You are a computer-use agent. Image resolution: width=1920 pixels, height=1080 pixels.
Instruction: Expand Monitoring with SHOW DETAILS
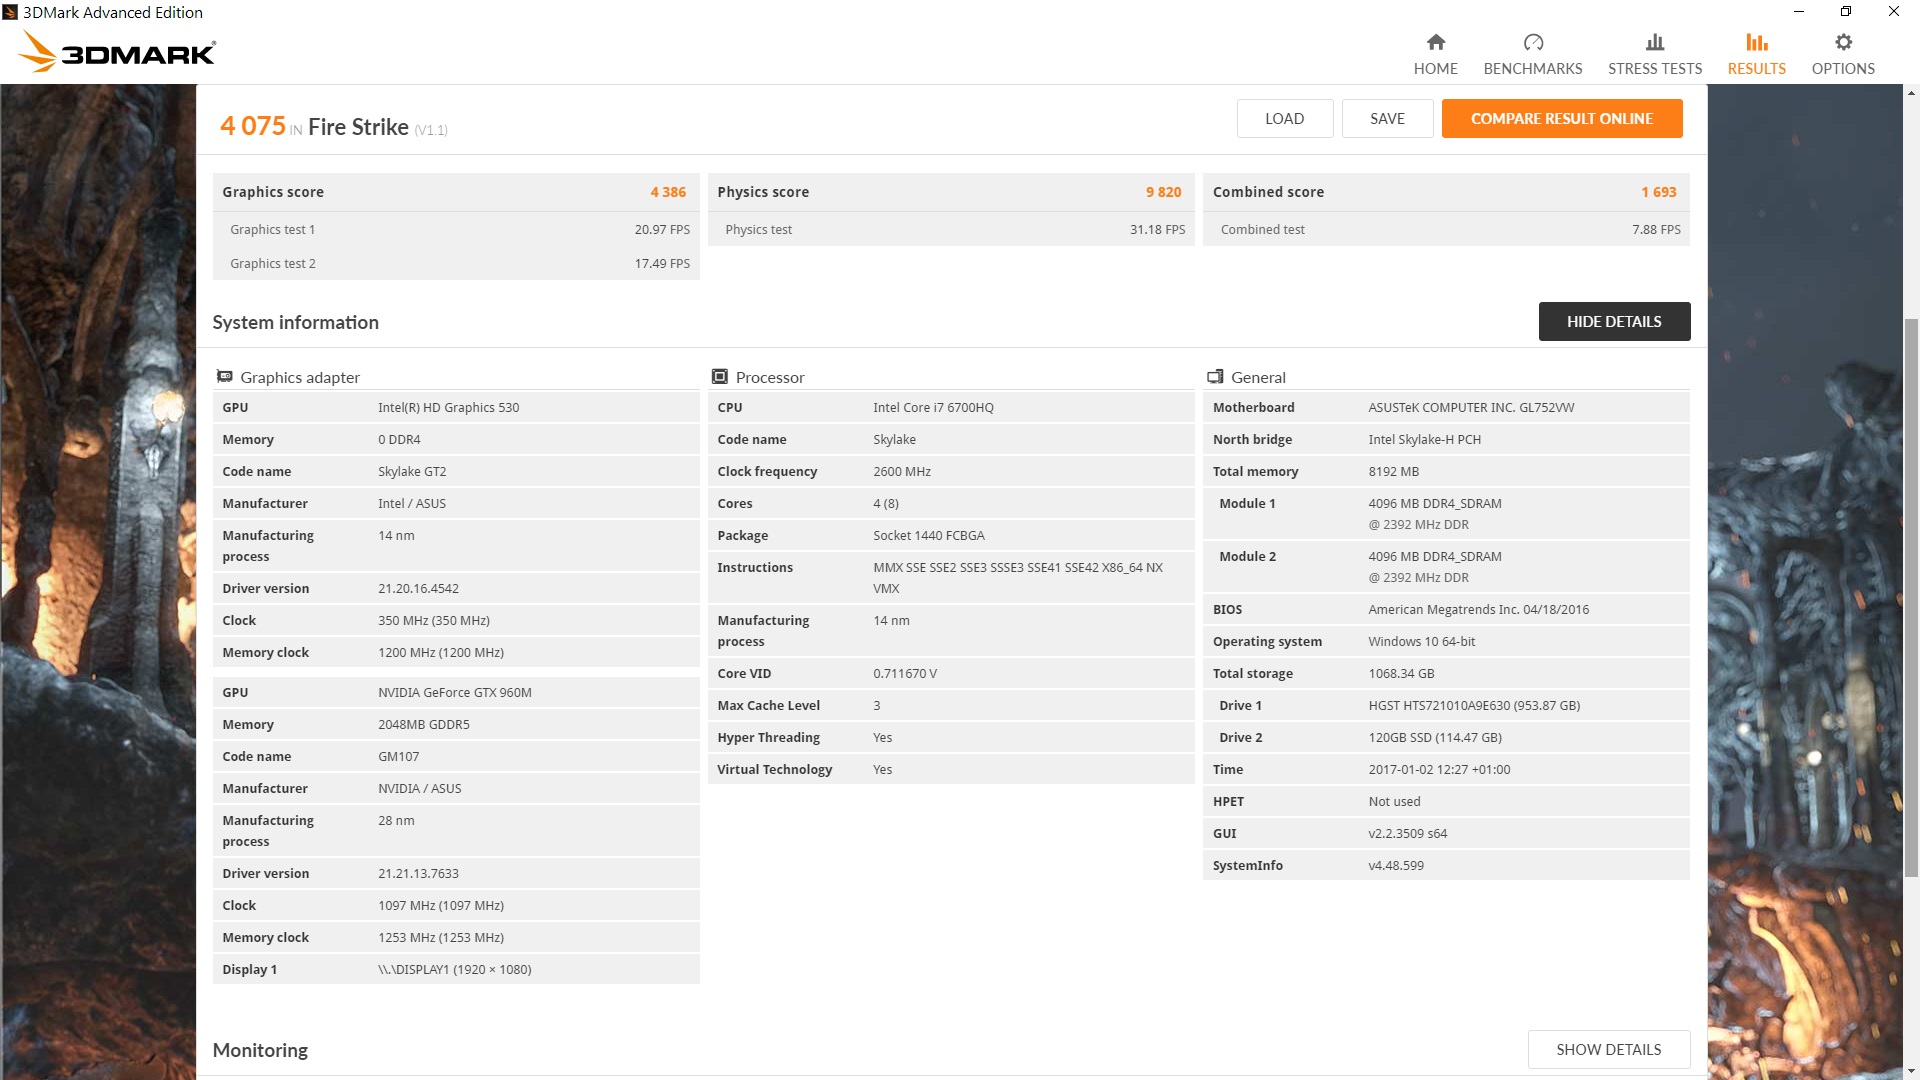click(x=1608, y=1049)
